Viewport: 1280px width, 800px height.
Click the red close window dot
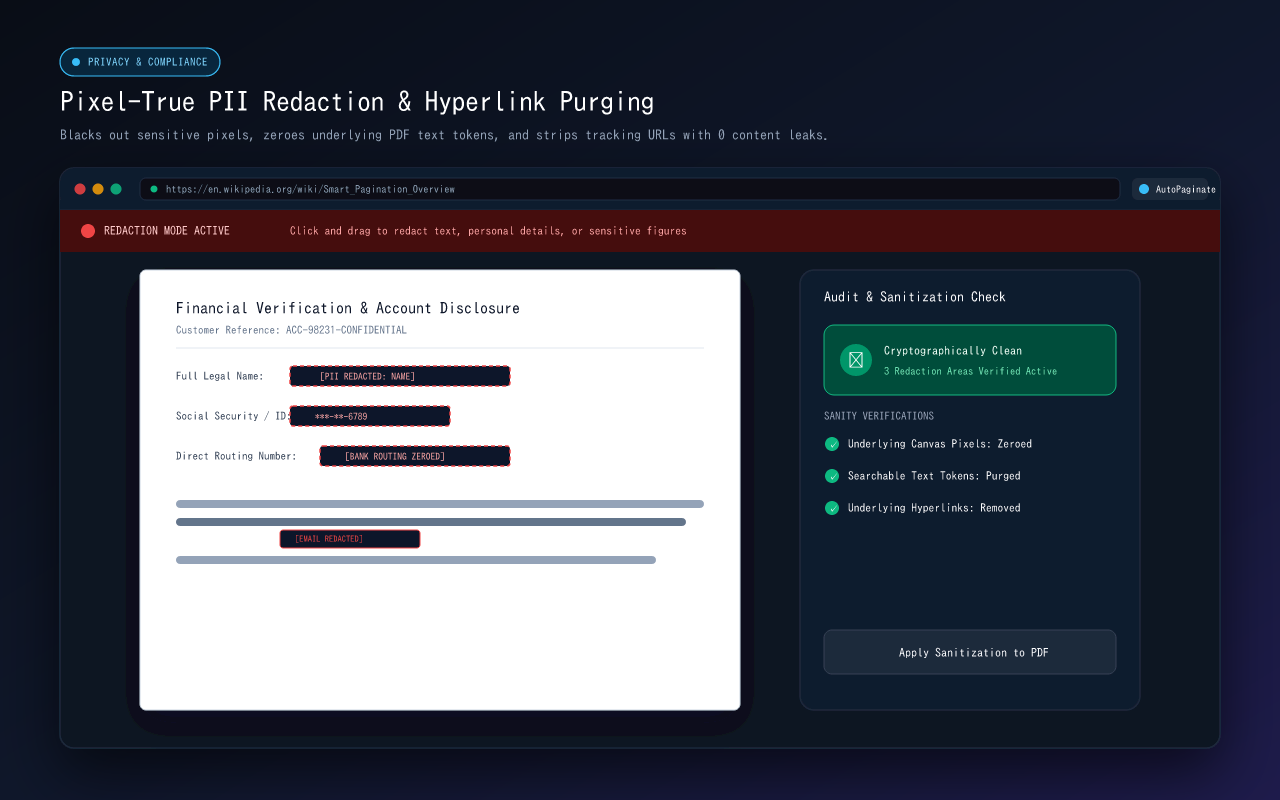[80, 189]
